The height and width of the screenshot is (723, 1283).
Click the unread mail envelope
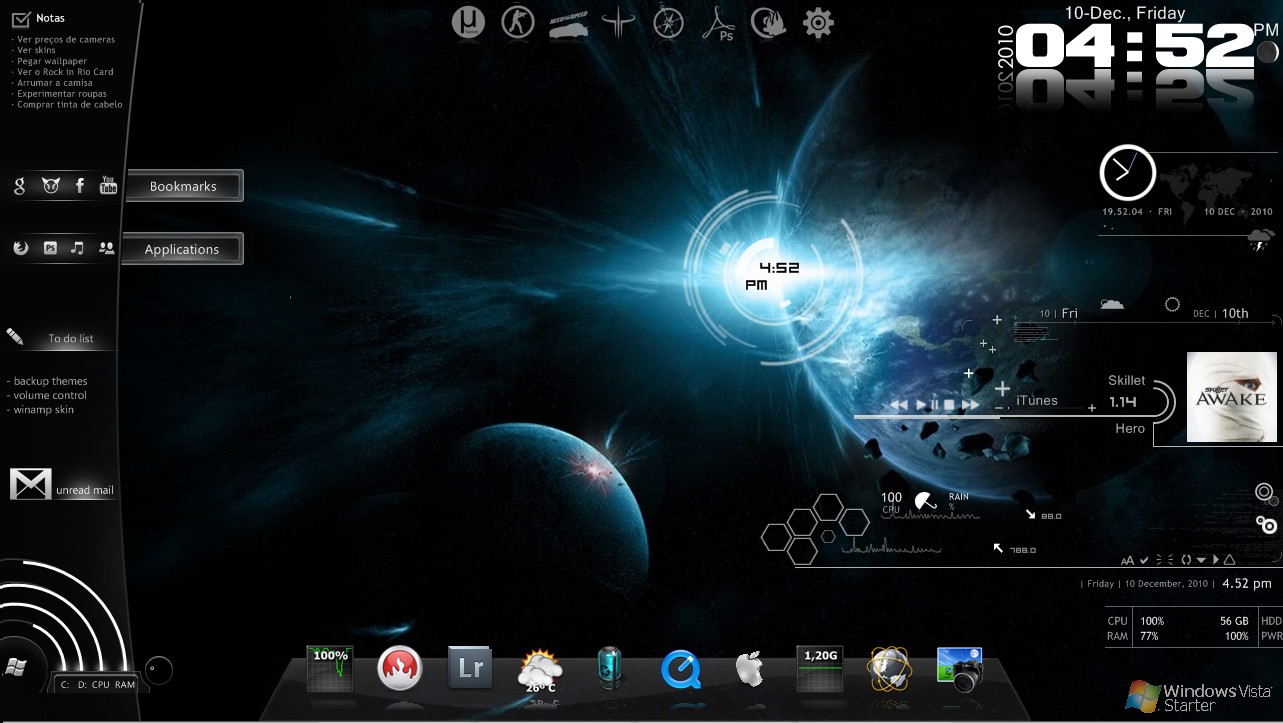(29, 483)
